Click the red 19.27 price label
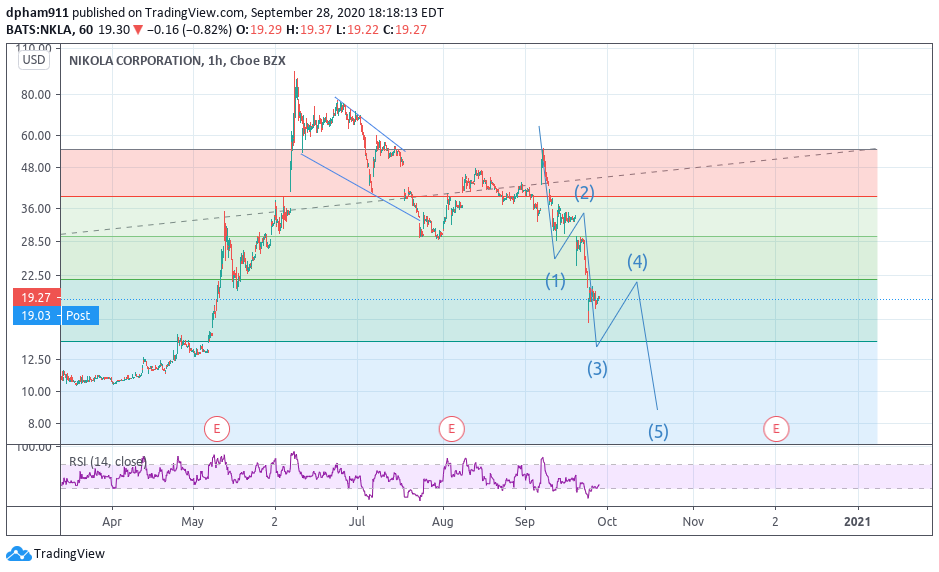The height and width of the screenshot is (572, 939). point(36,297)
